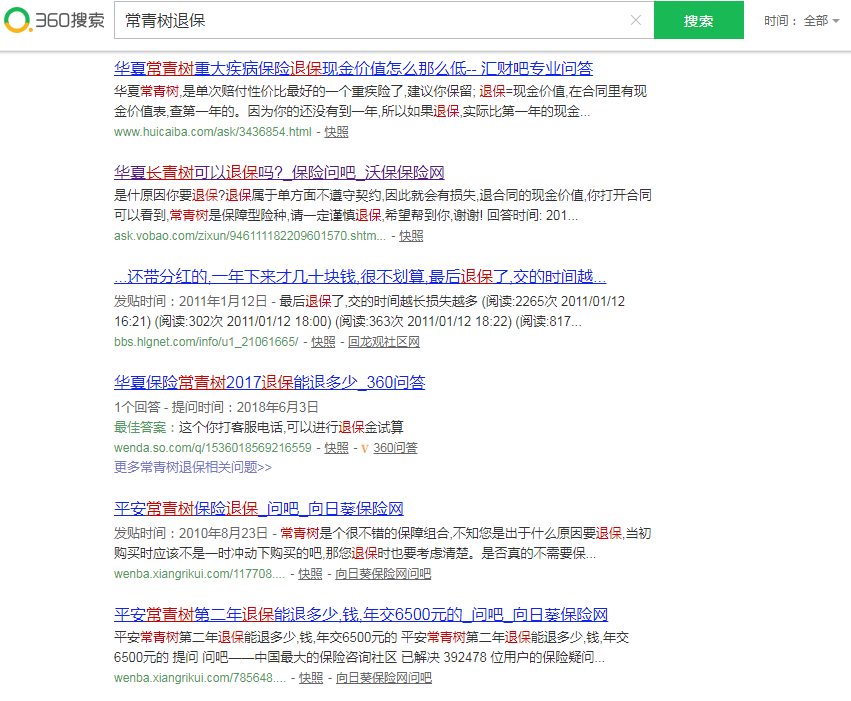Open result ...还带分红的,一年下来才几十块钱
Screen dimensions: 851x701
360,277
